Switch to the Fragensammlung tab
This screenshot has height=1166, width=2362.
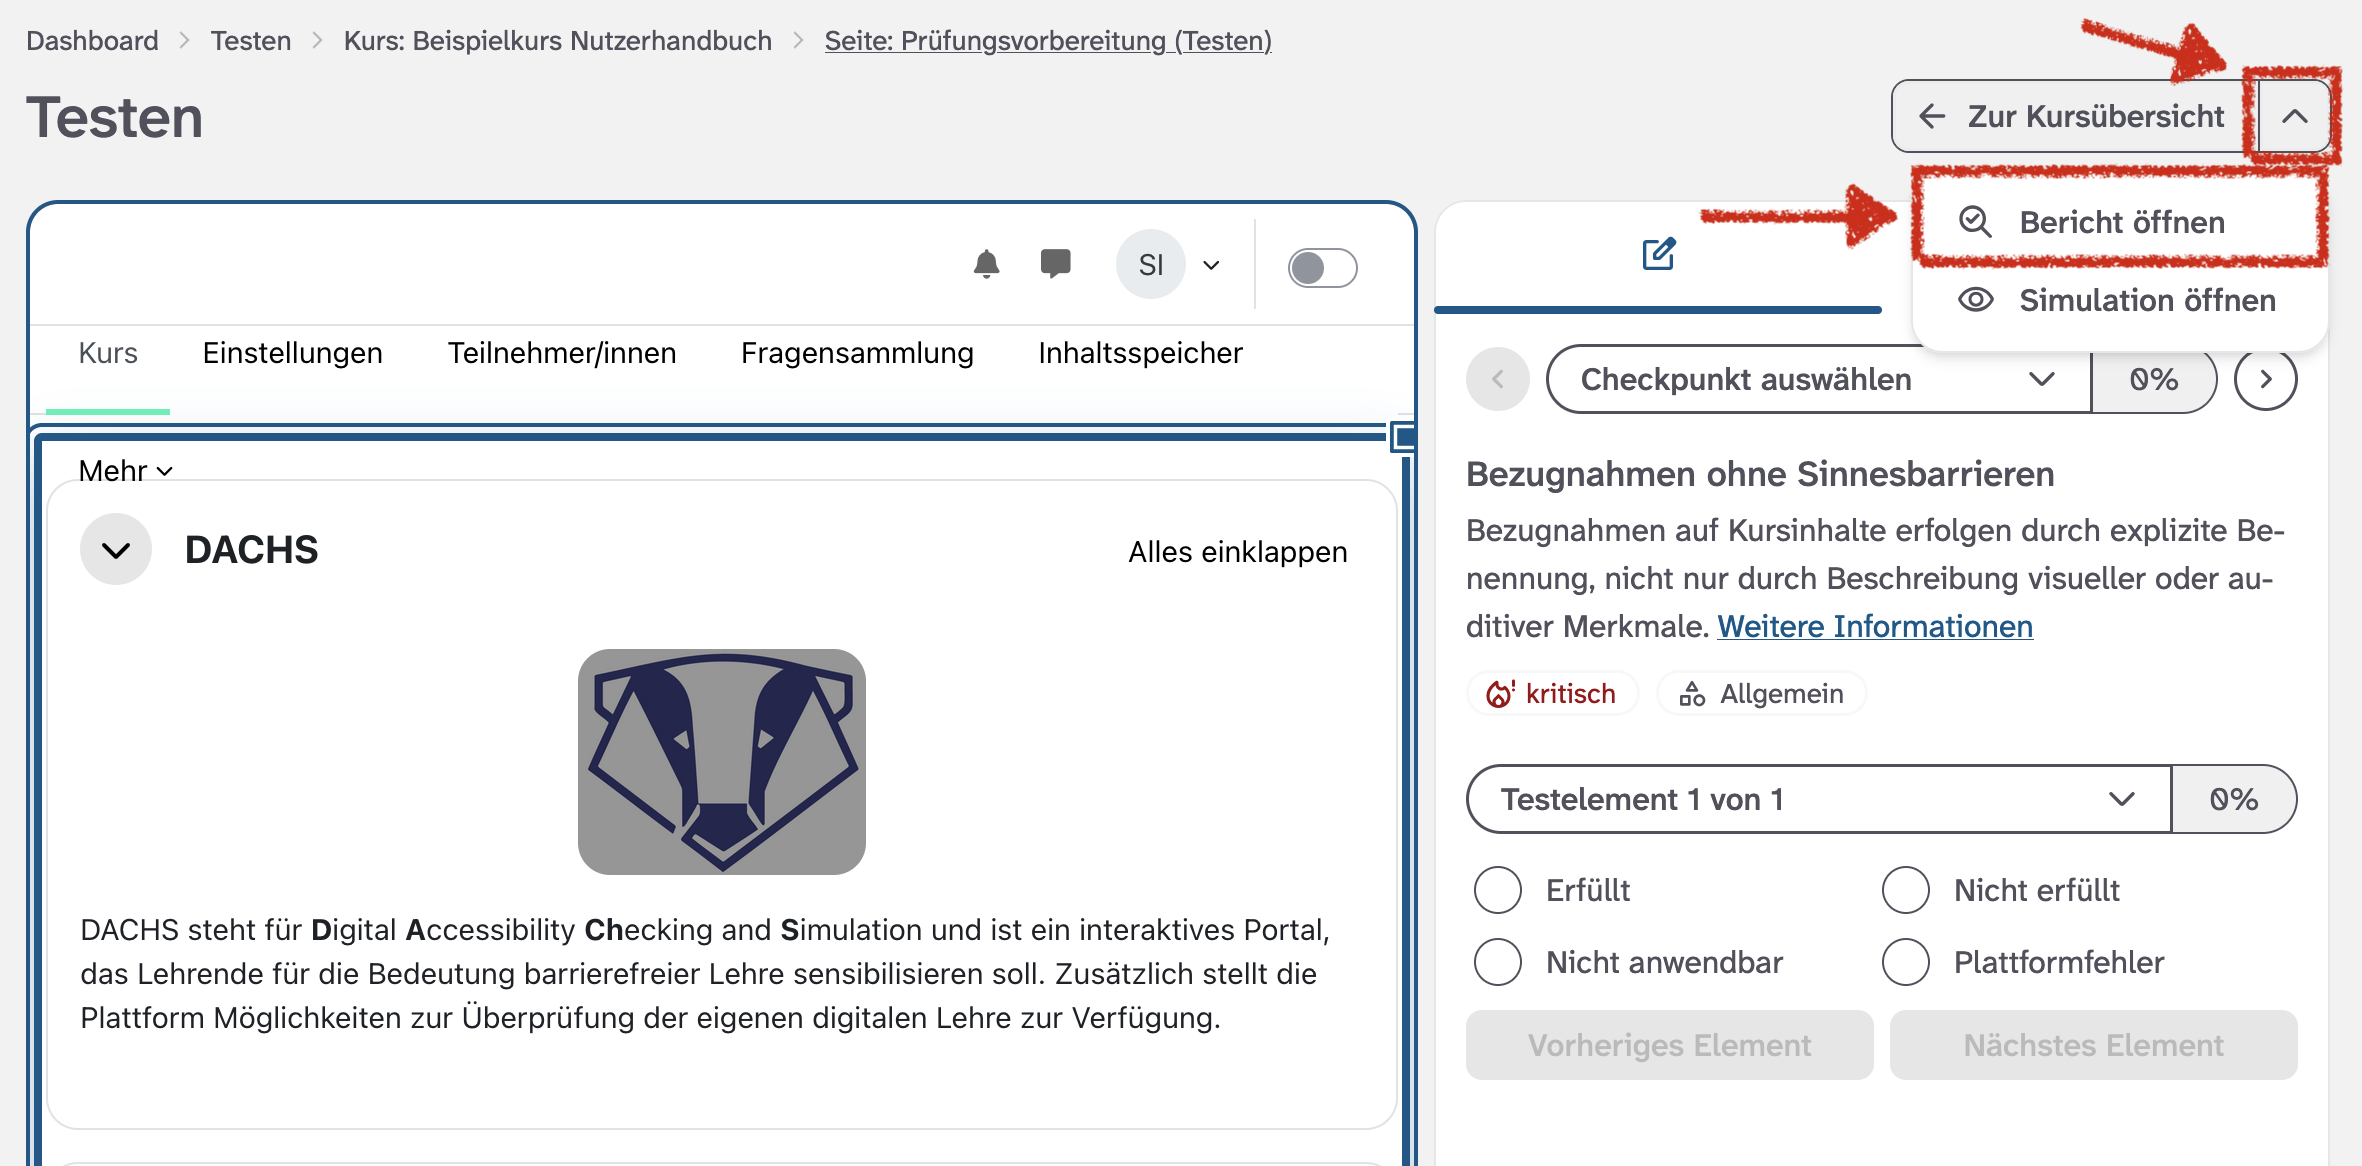pyautogui.click(x=857, y=352)
